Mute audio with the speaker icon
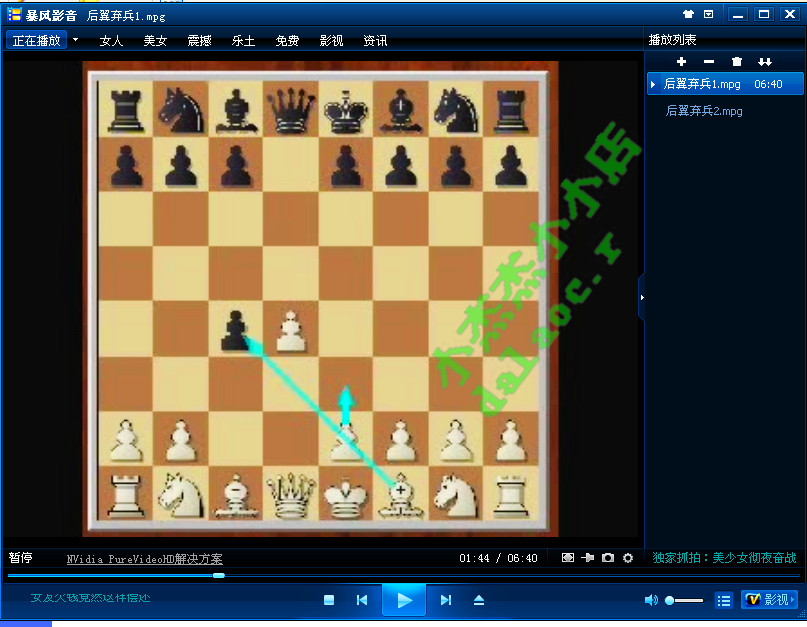 pyautogui.click(x=651, y=600)
